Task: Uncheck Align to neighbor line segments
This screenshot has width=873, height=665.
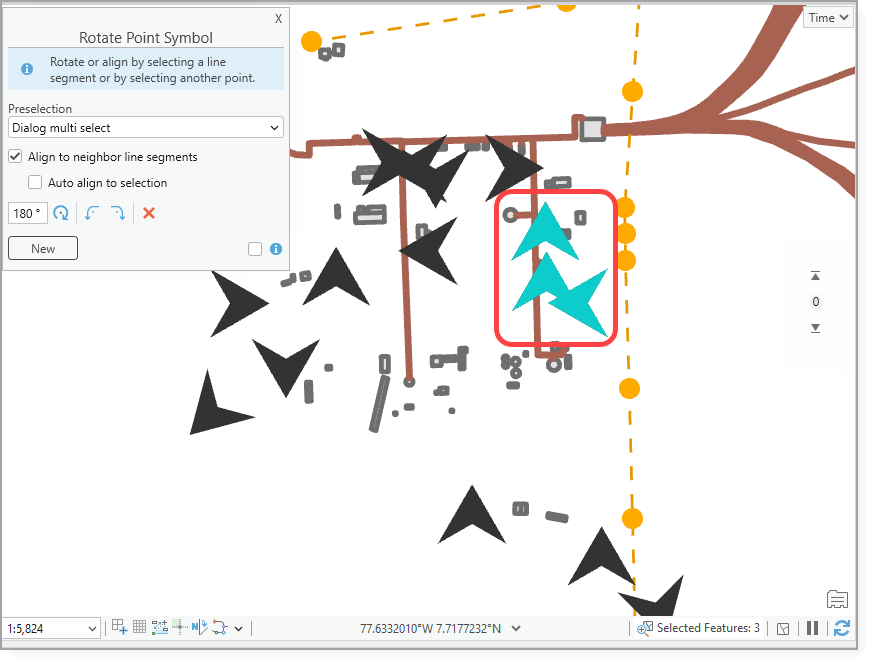Action: [15, 157]
